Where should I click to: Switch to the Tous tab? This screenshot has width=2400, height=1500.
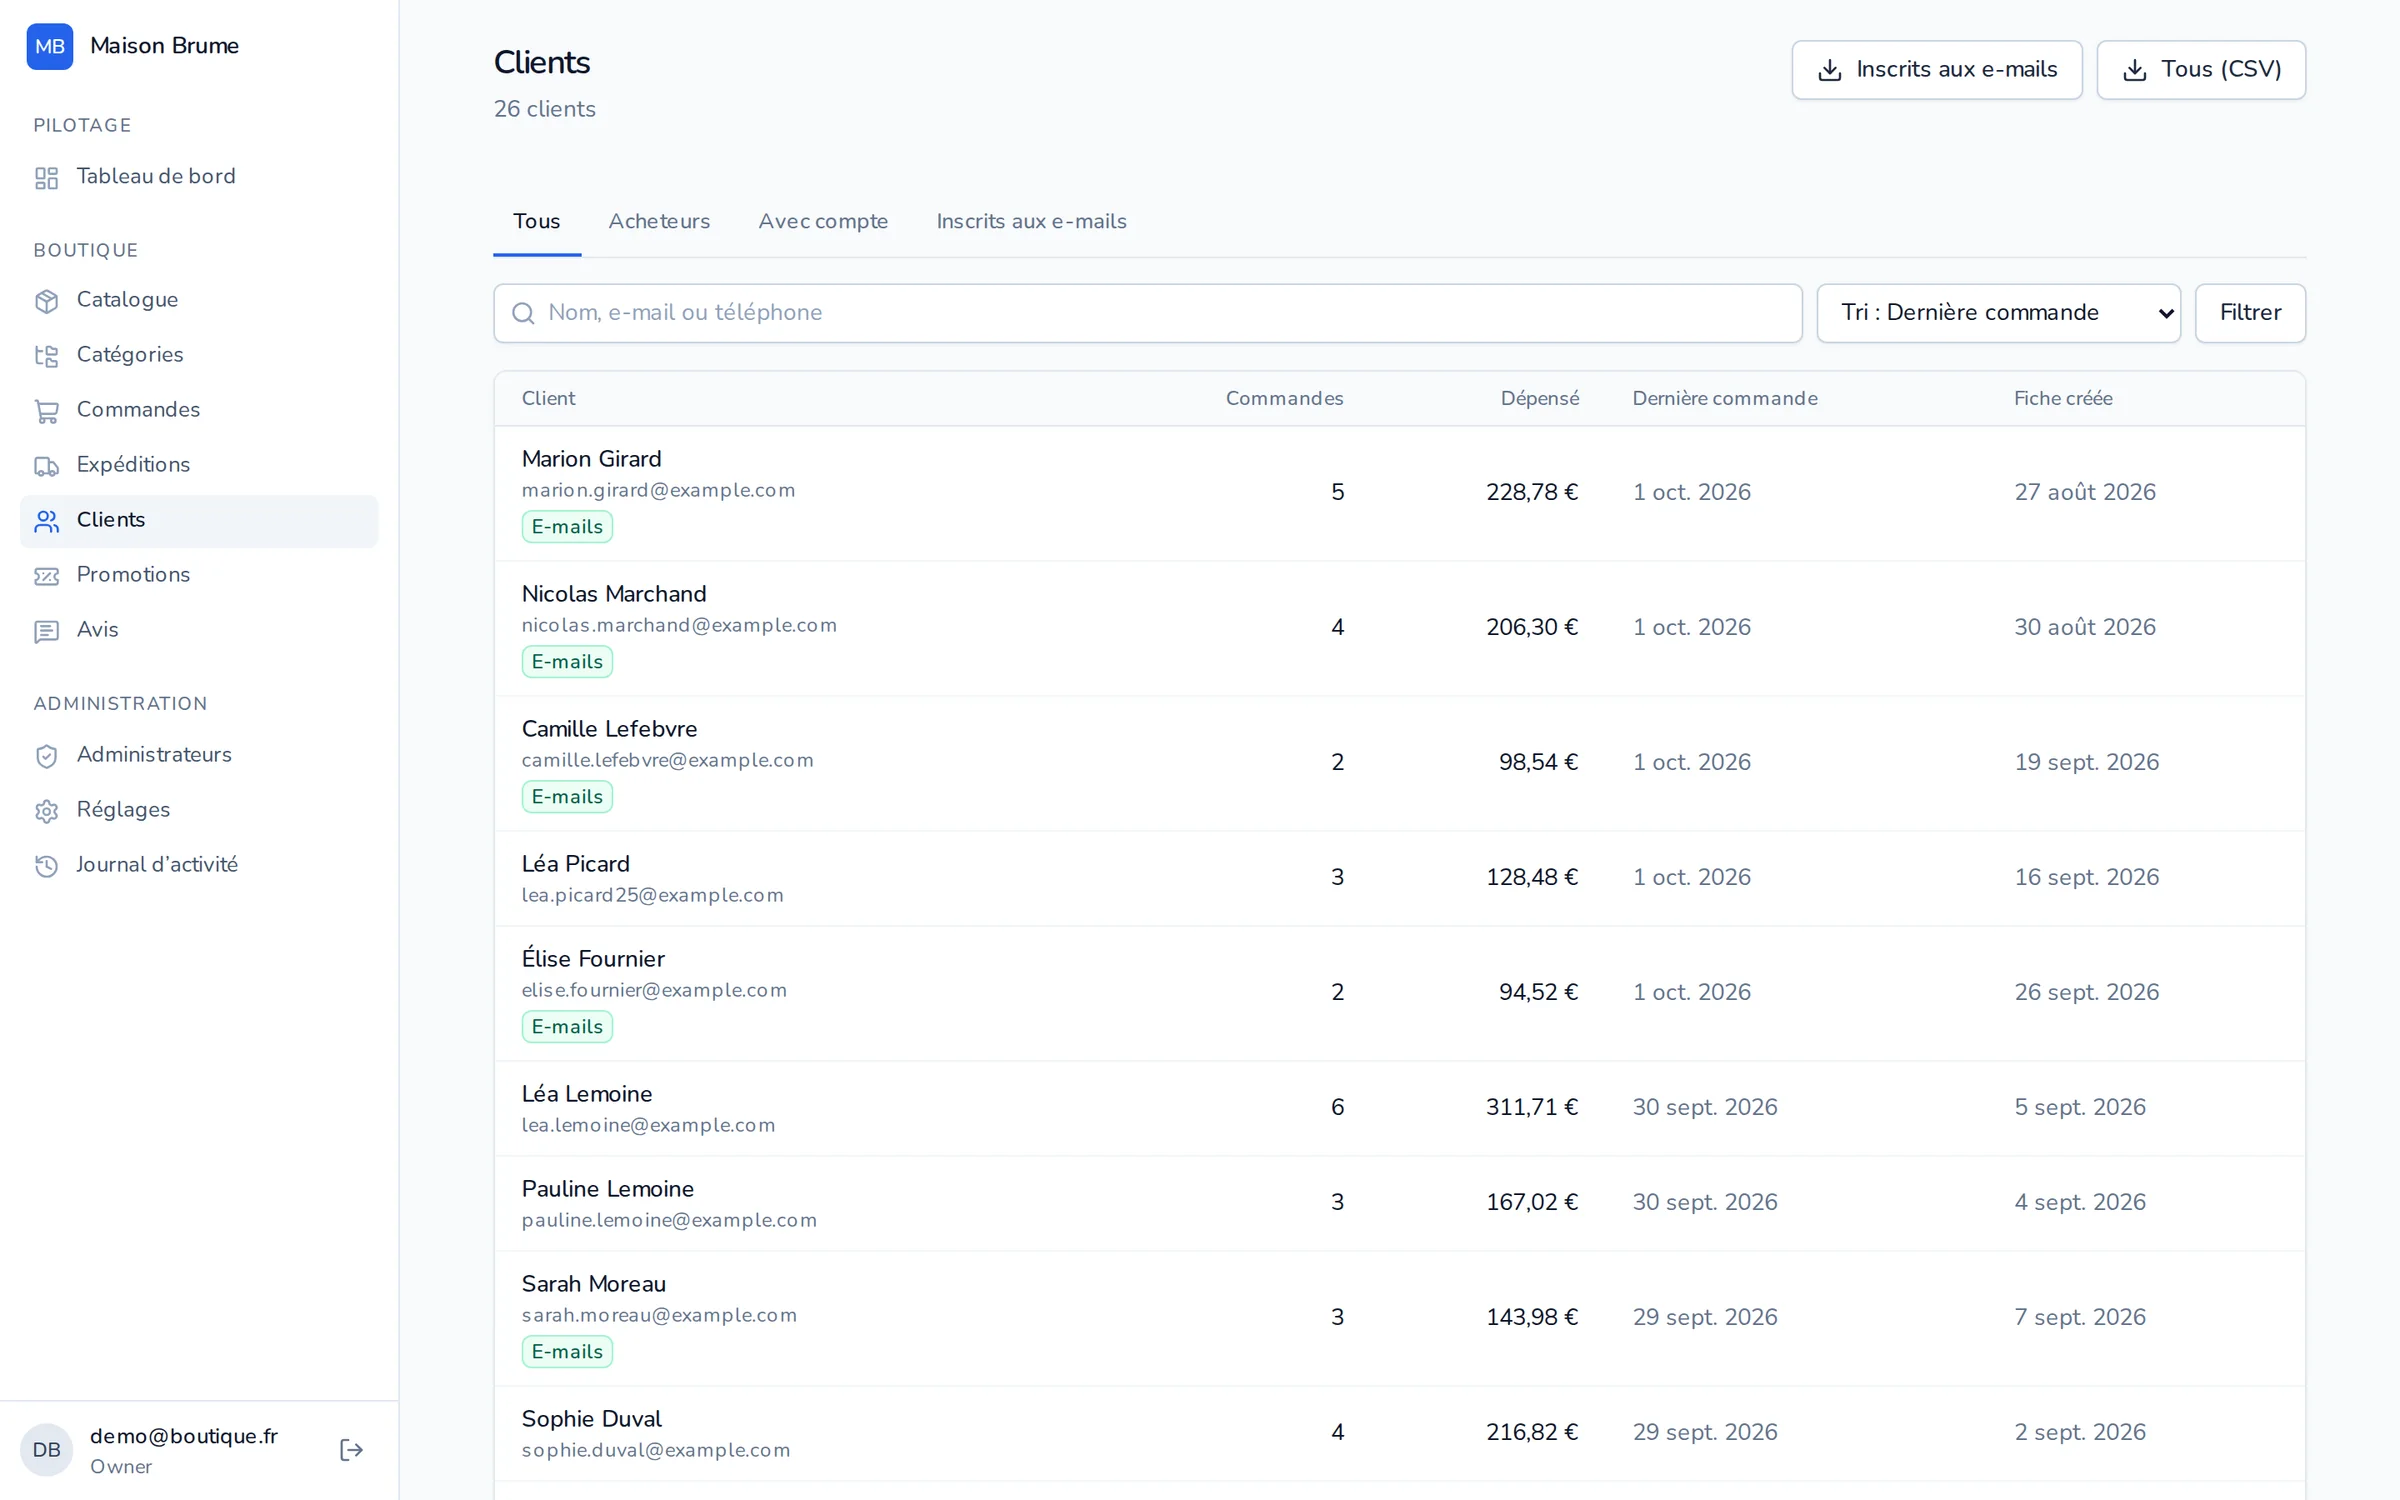point(537,222)
